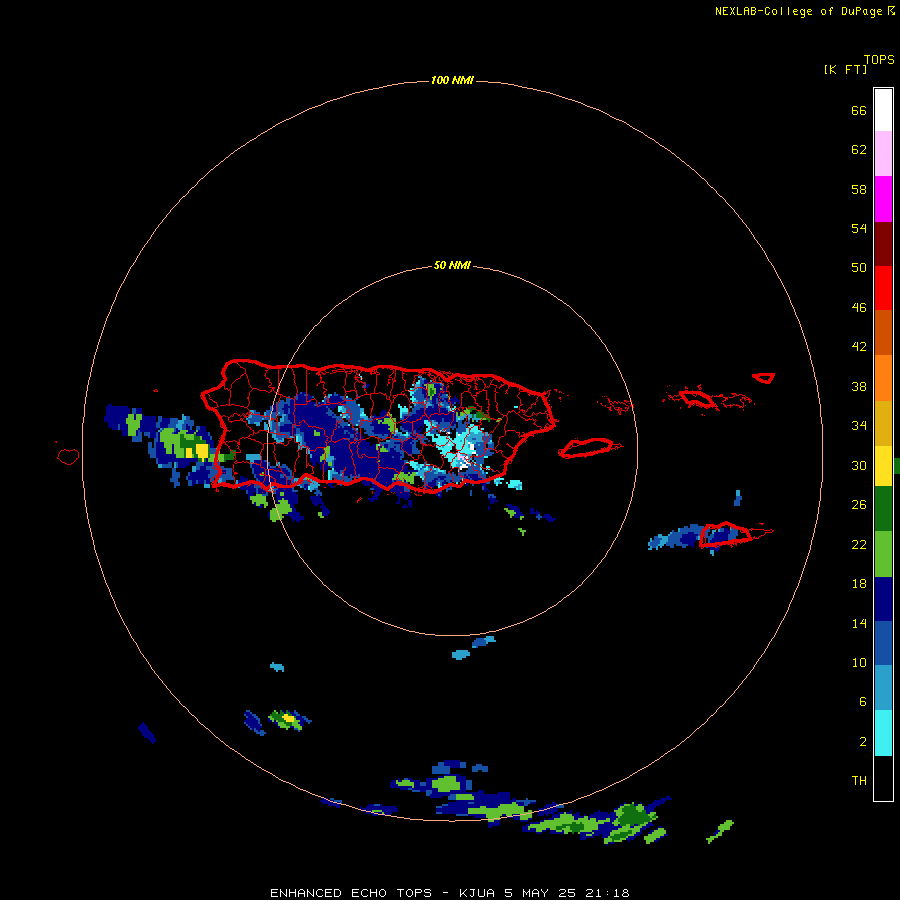Click the Vieques island outline east of Puerto Rico

point(589,448)
